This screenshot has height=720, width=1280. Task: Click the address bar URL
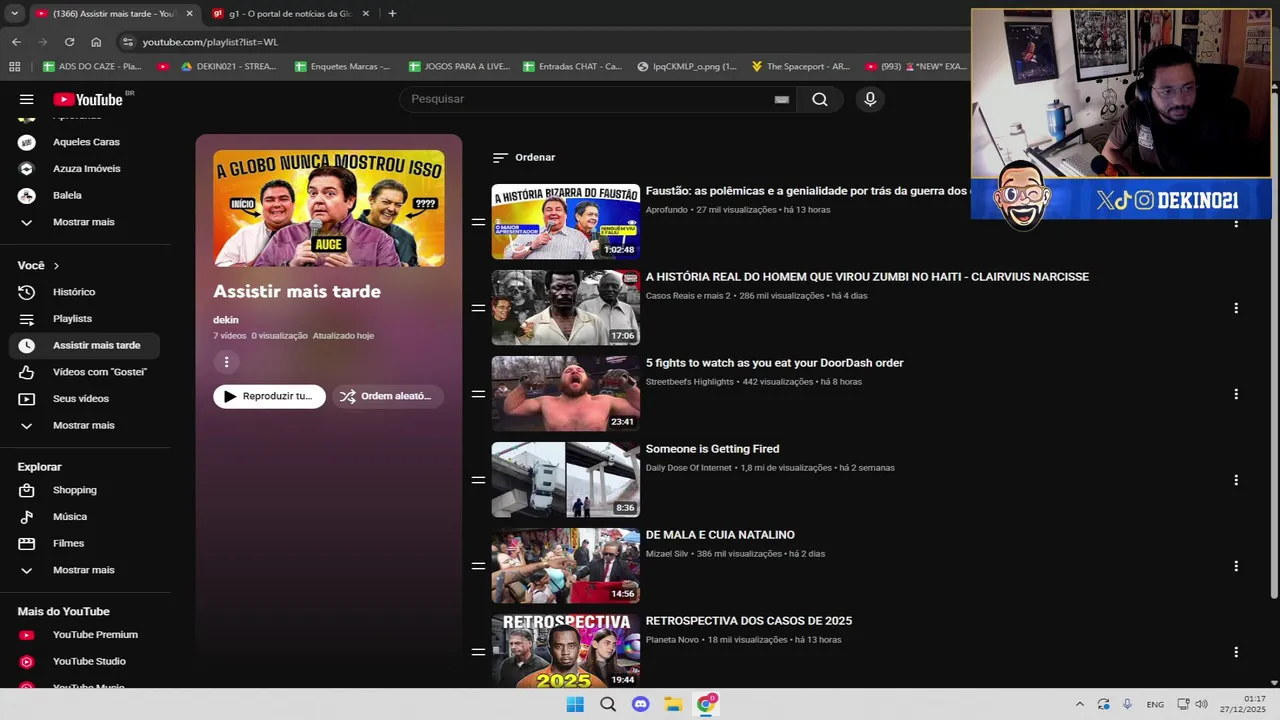(x=210, y=42)
